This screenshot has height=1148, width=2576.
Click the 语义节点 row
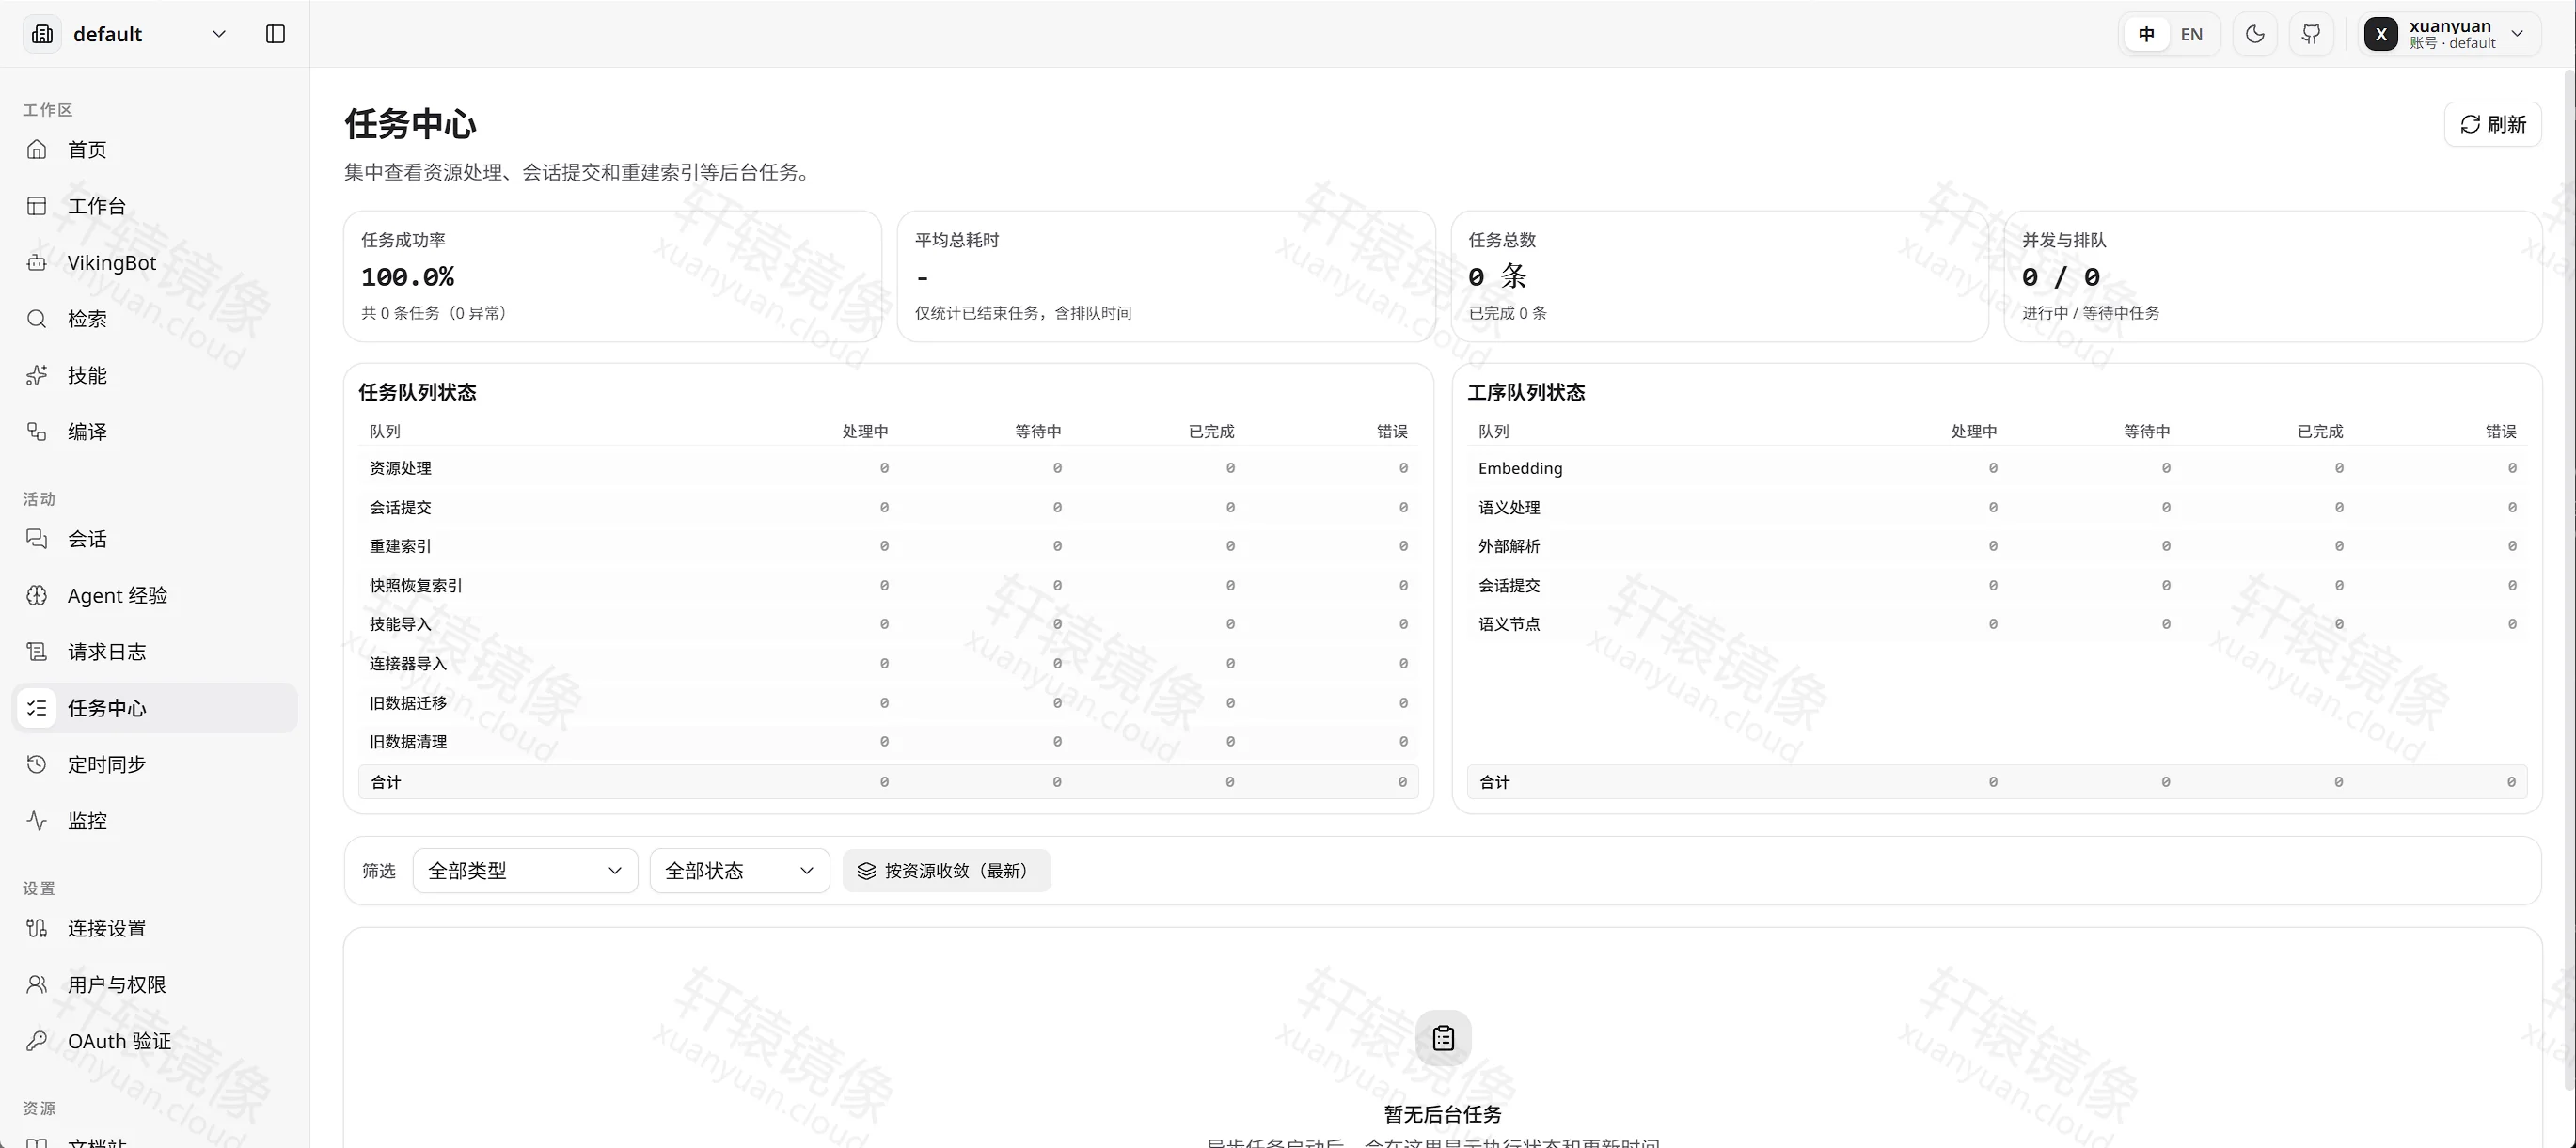coord(1997,624)
